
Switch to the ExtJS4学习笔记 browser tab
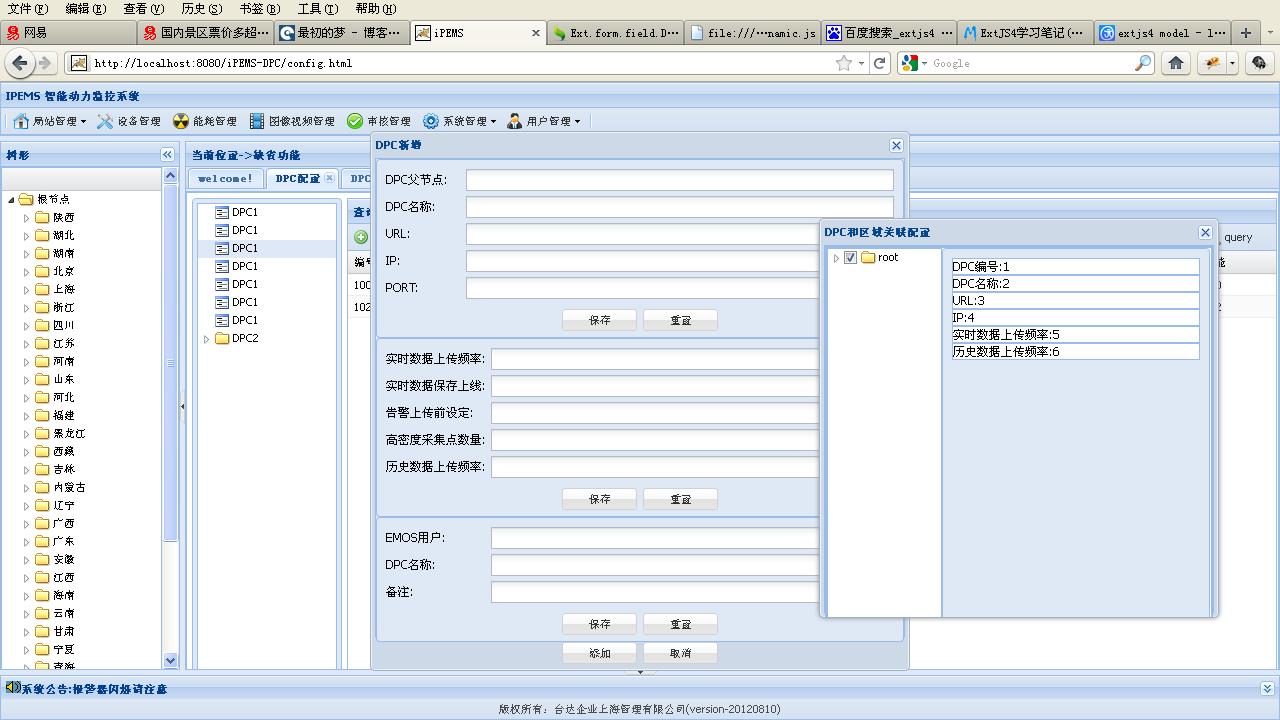[1023, 33]
